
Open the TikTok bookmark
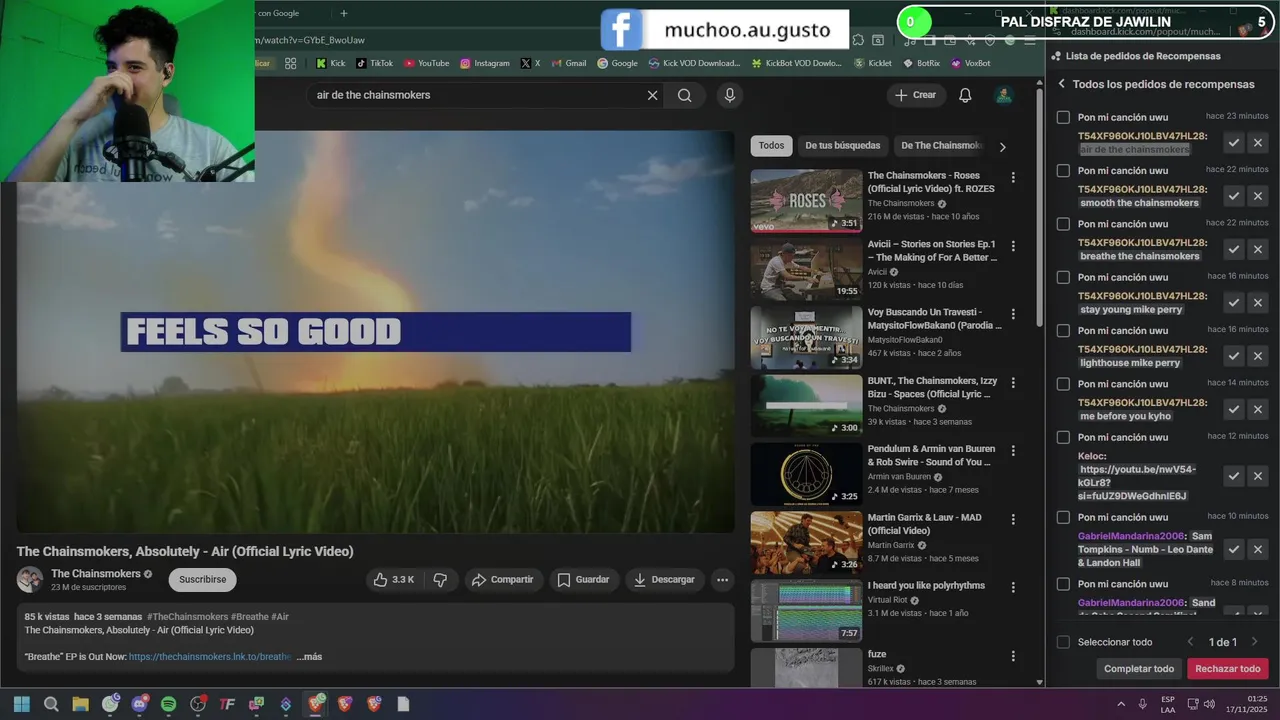tap(375, 63)
